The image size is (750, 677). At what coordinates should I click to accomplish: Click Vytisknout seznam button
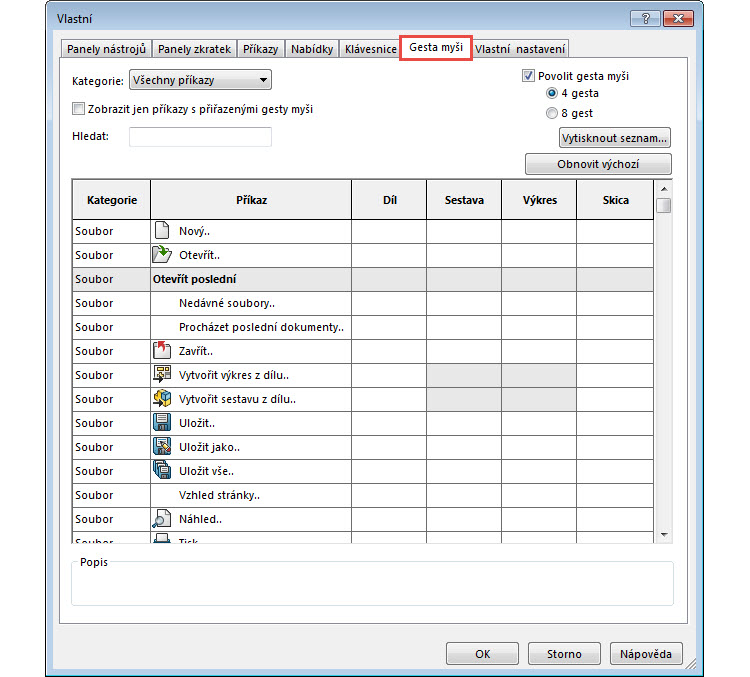click(614, 138)
